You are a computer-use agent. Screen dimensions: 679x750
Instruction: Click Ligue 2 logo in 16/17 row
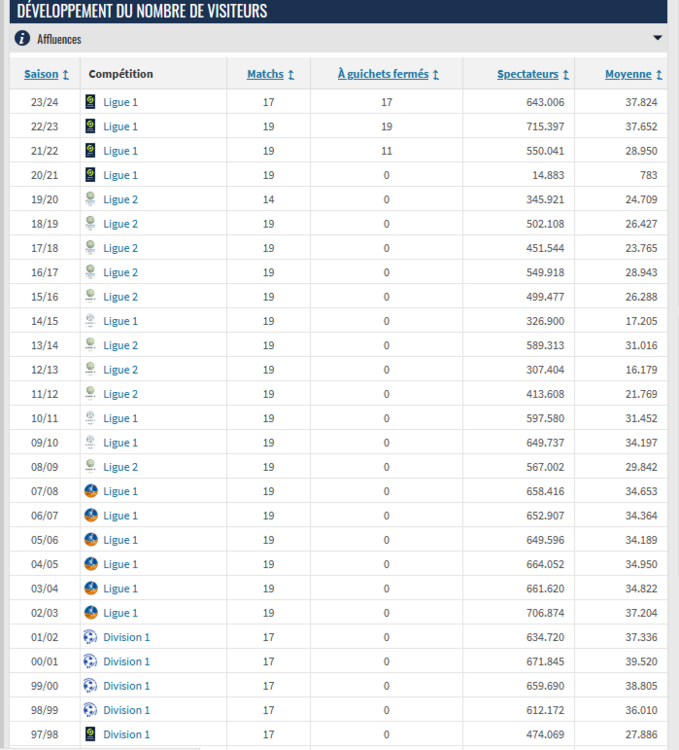(90, 272)
